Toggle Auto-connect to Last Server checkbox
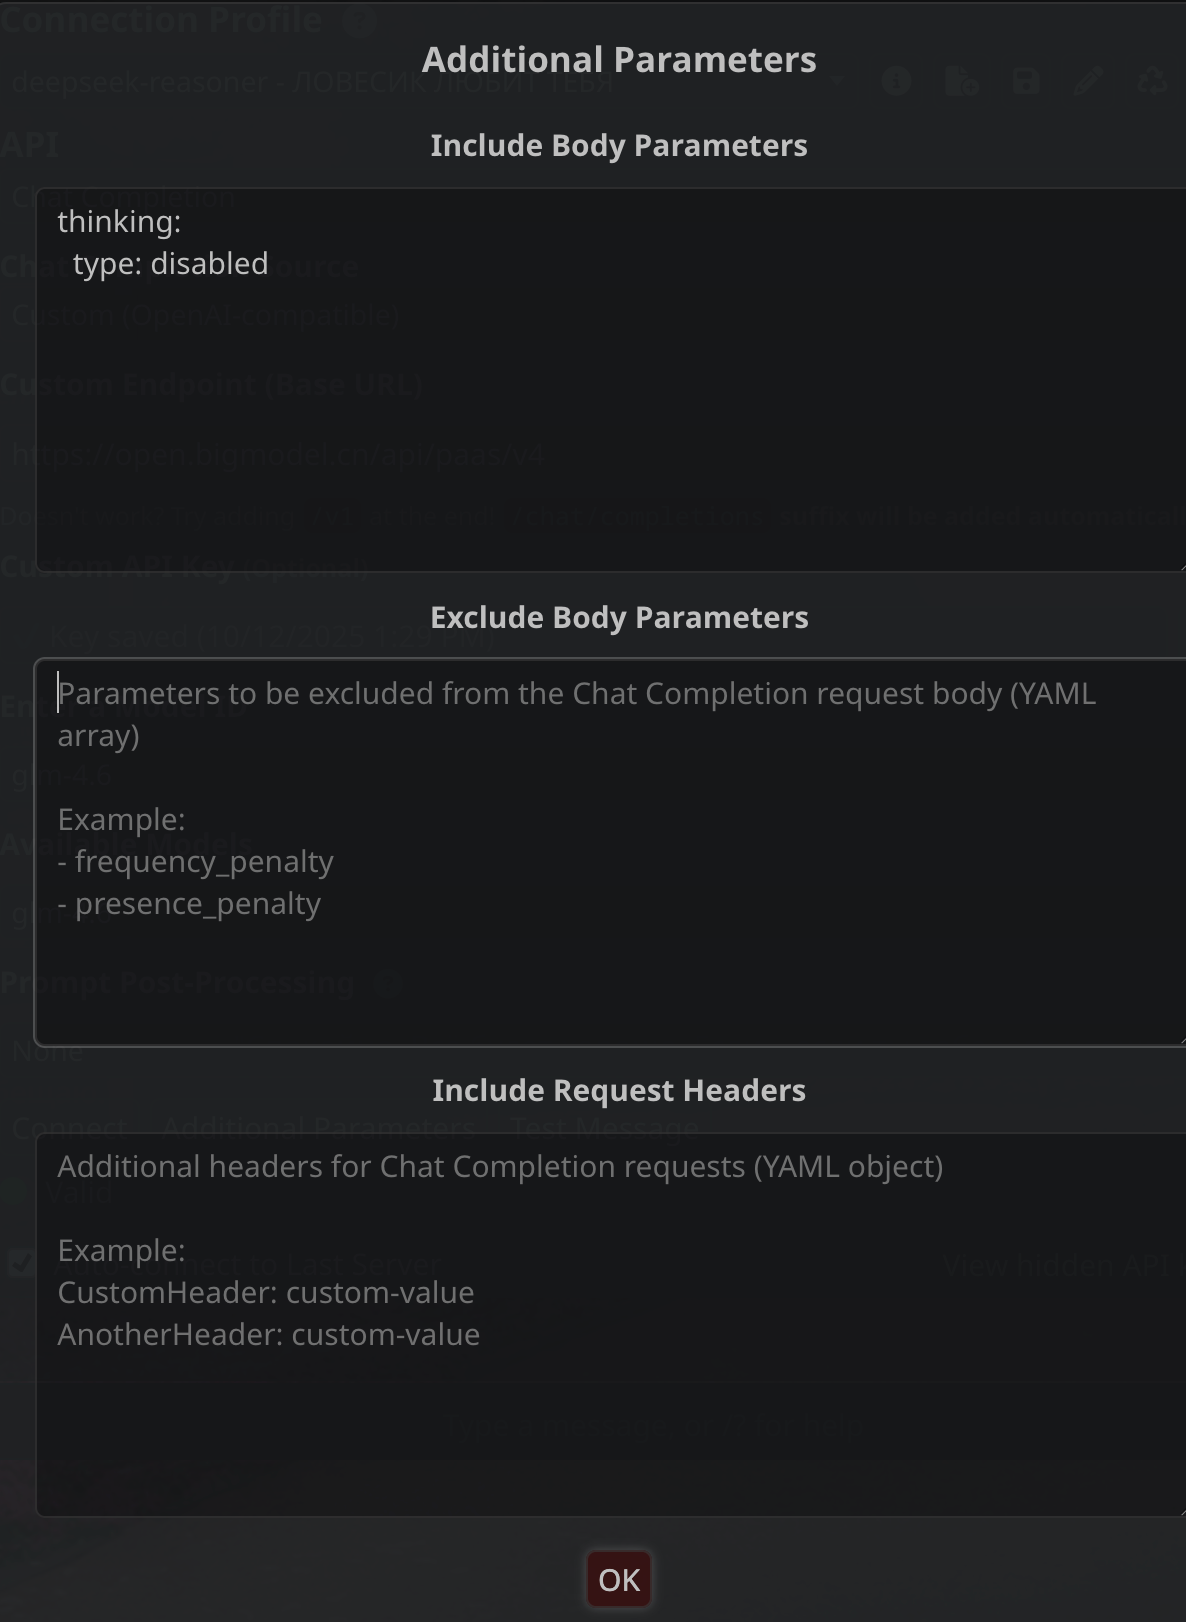Image resolution: width=1186 pixels, height=1622 pixels. tap(20, 1263)
